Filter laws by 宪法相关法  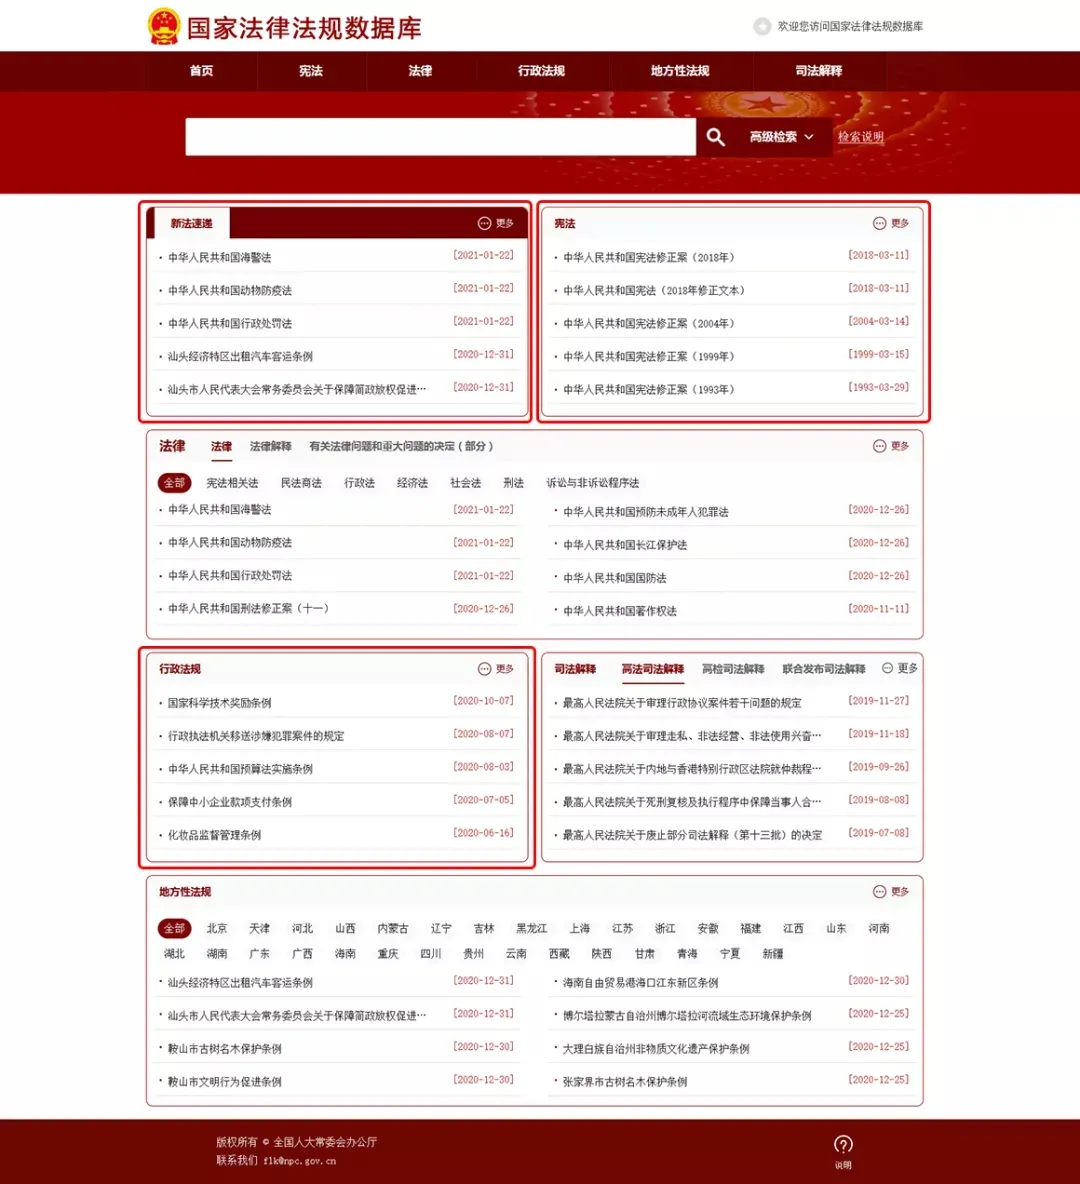click(232, 483)
